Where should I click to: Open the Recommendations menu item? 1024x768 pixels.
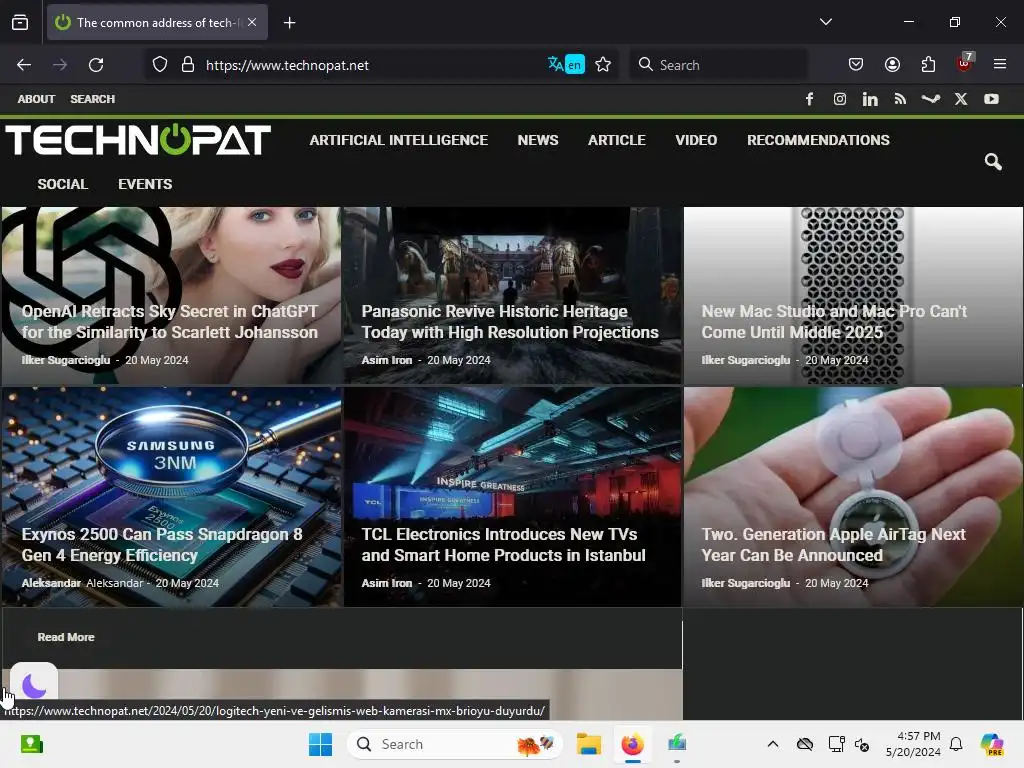(x=818, y=140)
